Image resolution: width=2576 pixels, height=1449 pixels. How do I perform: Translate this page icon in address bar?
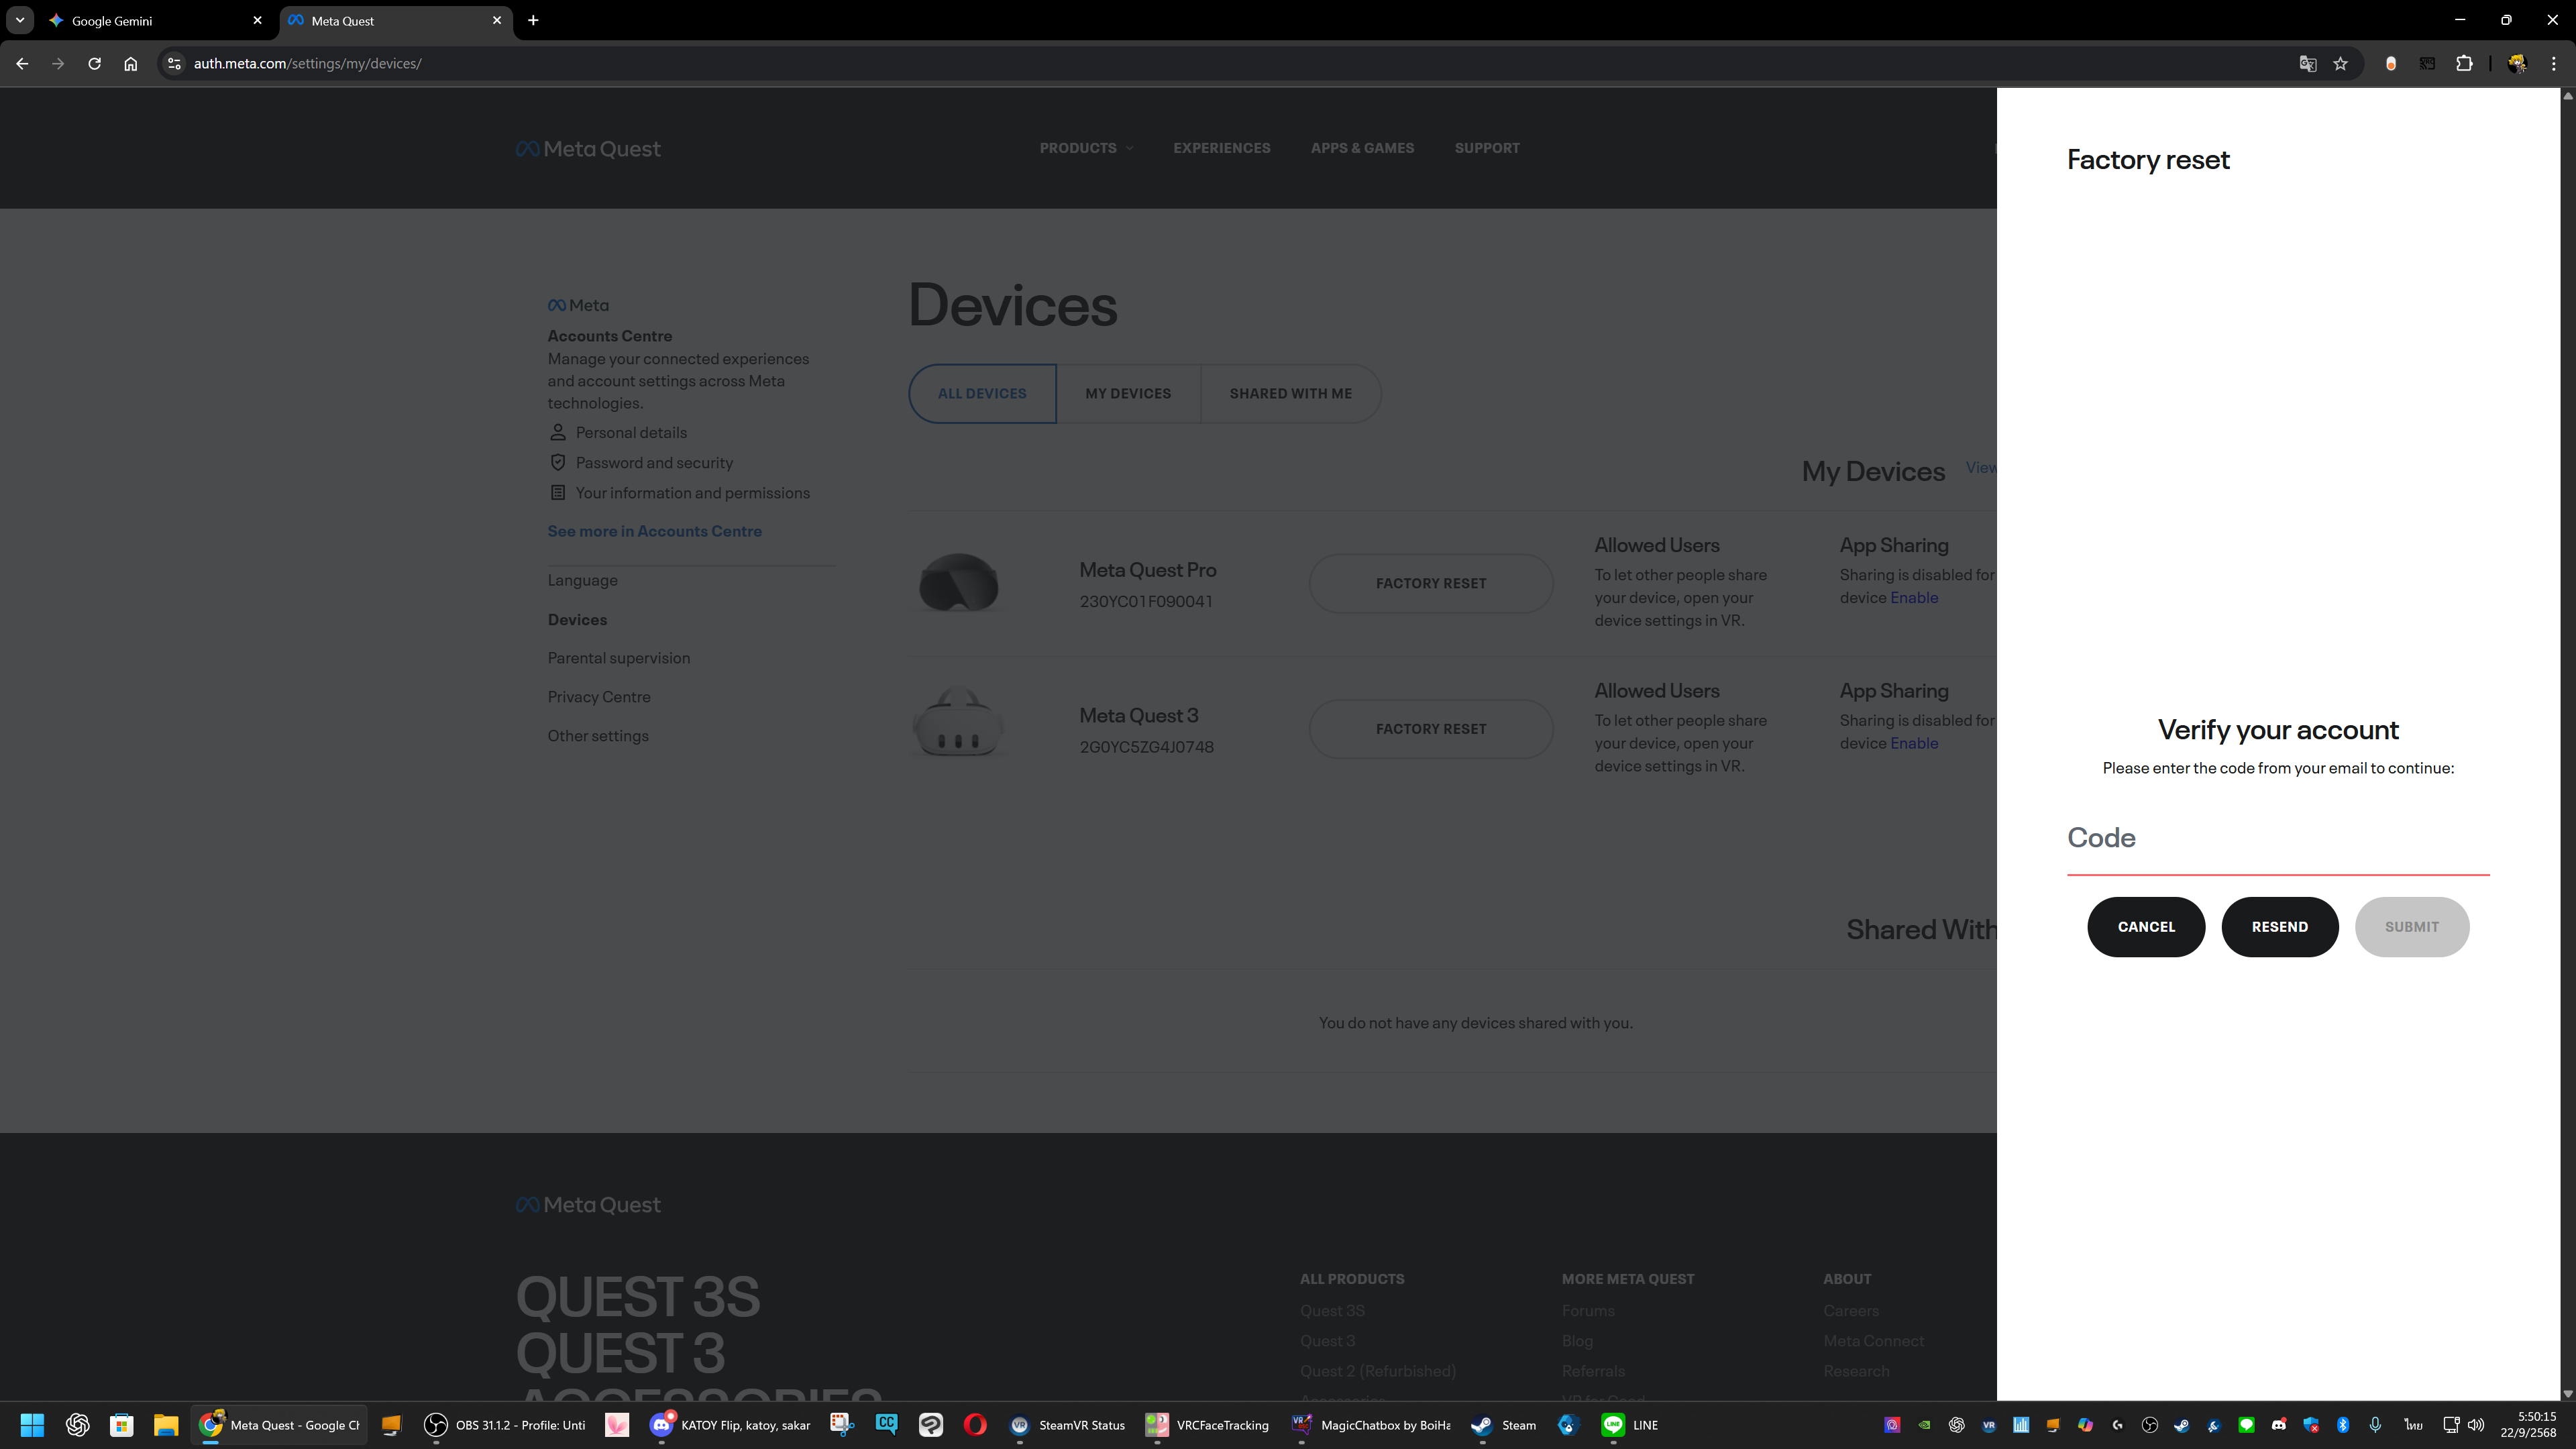tap(2308, 63)
